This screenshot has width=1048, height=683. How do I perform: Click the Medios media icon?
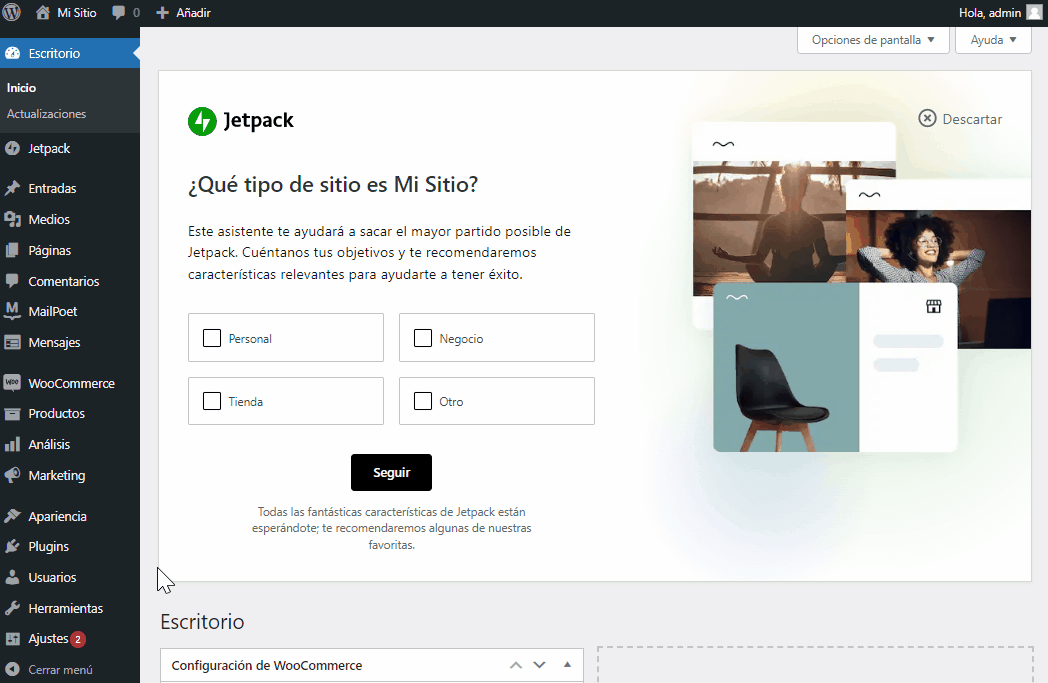point(13,219)
